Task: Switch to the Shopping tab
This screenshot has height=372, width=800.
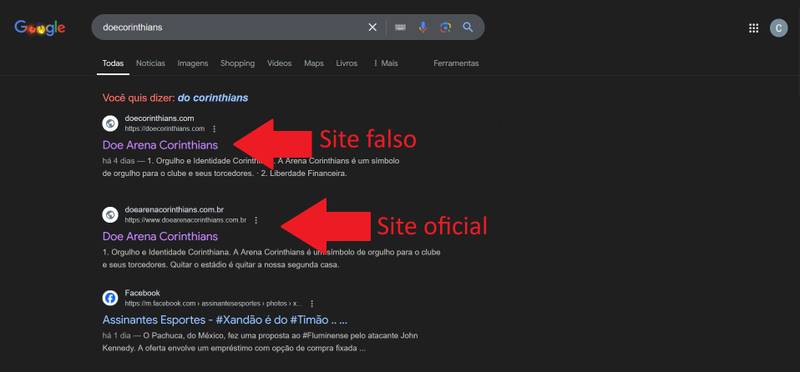Action: [237, 63]
